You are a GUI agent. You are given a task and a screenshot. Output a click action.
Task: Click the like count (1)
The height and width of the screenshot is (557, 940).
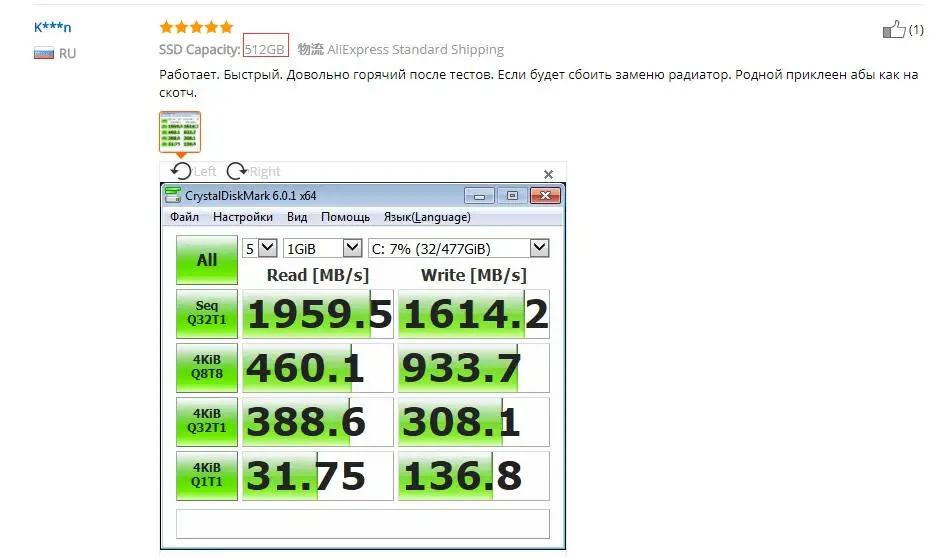pos(916,29)
